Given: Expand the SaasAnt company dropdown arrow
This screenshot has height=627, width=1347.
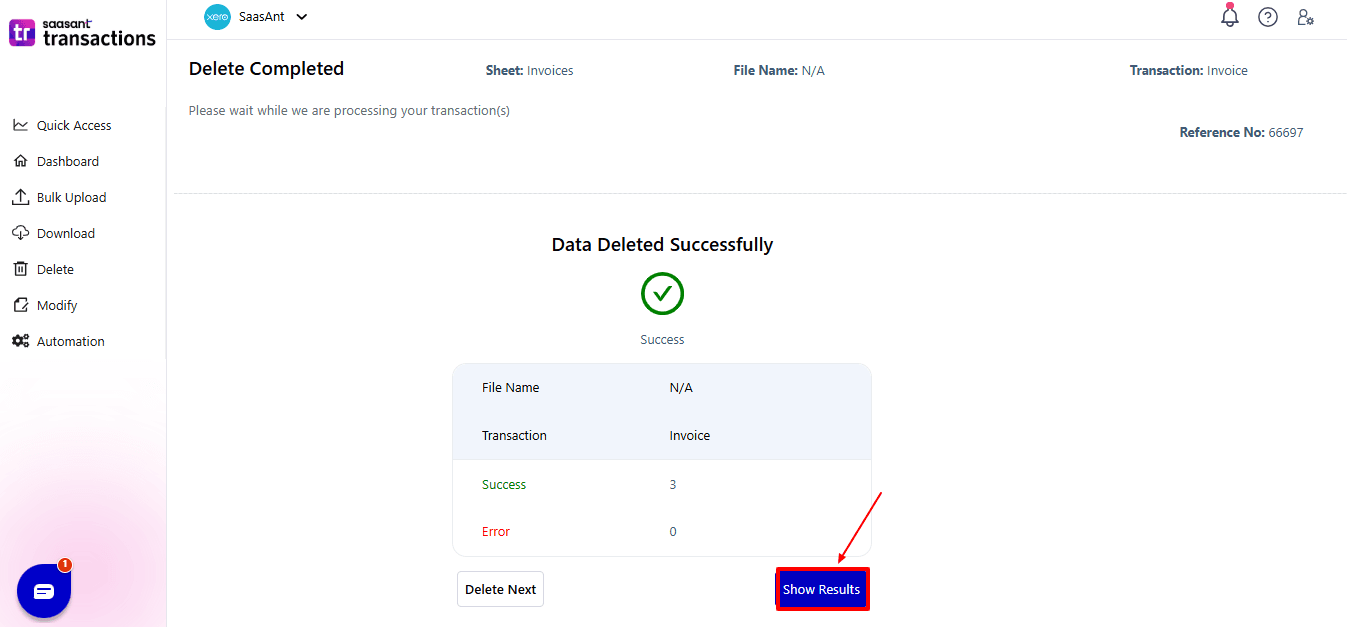Looking at the screenshot, I should click(302, 17).
